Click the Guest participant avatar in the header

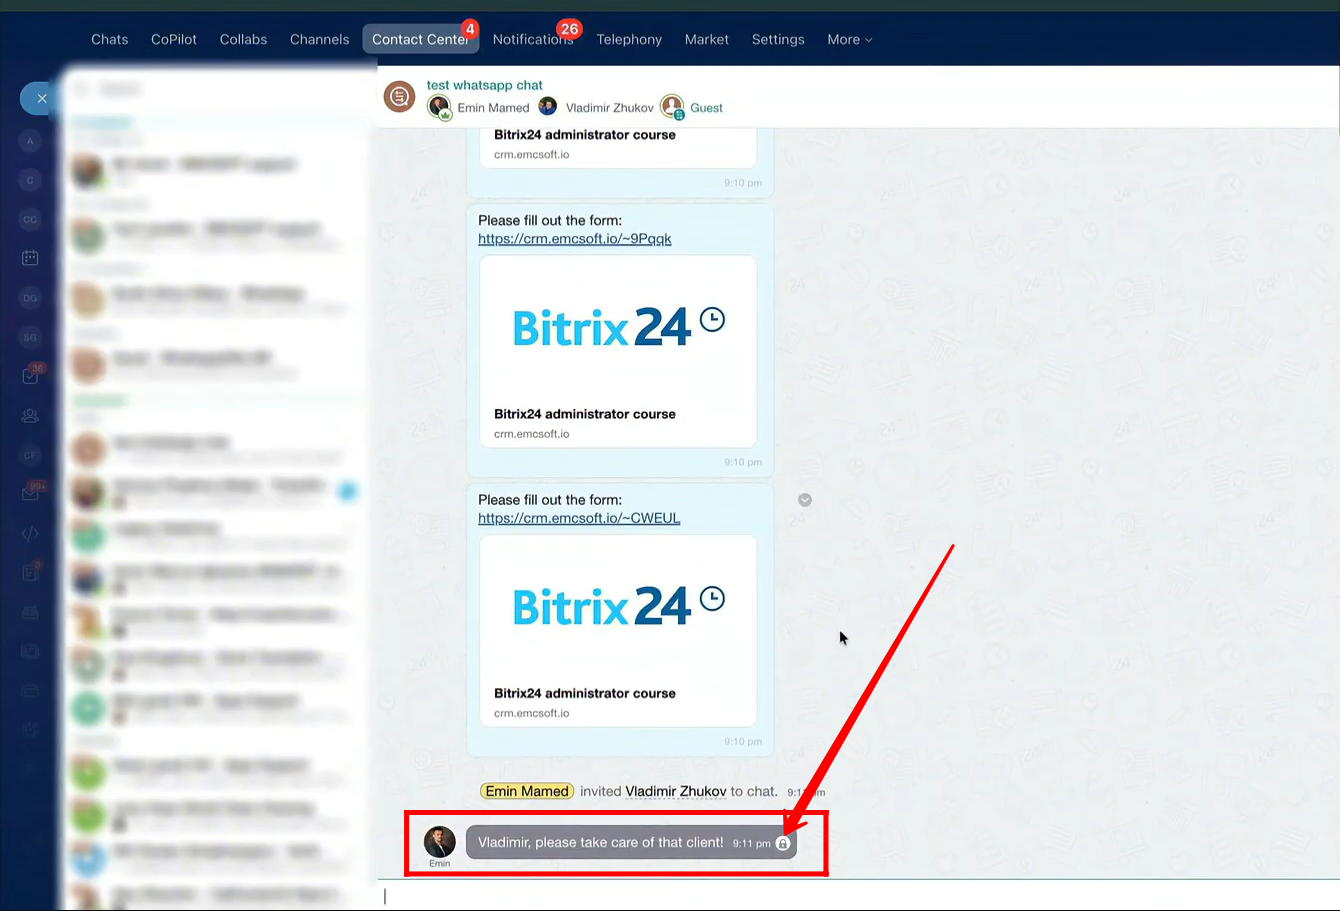coord(672,107)
